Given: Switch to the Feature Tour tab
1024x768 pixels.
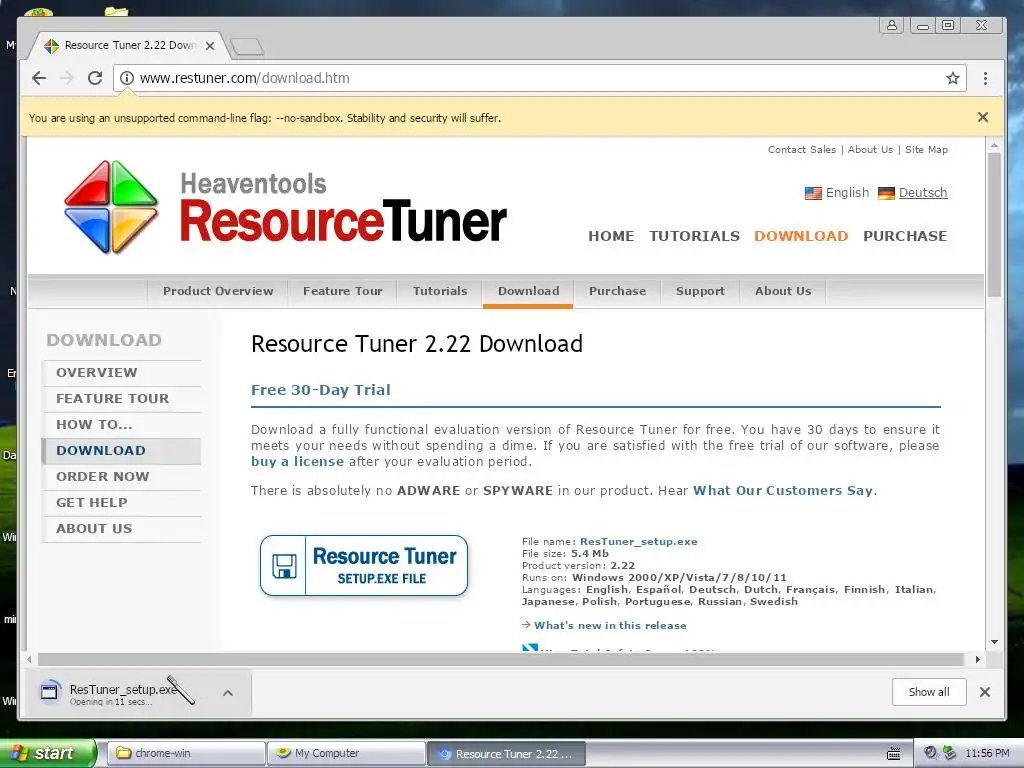Looking at the screenshot, I should pos(342,291).
